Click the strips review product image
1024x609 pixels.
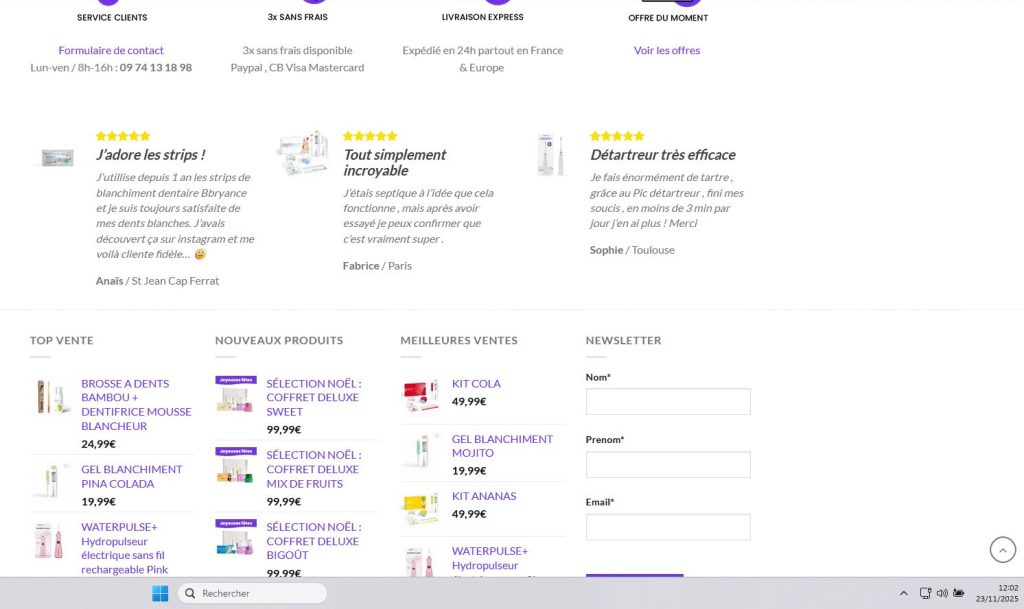[58, 158]
